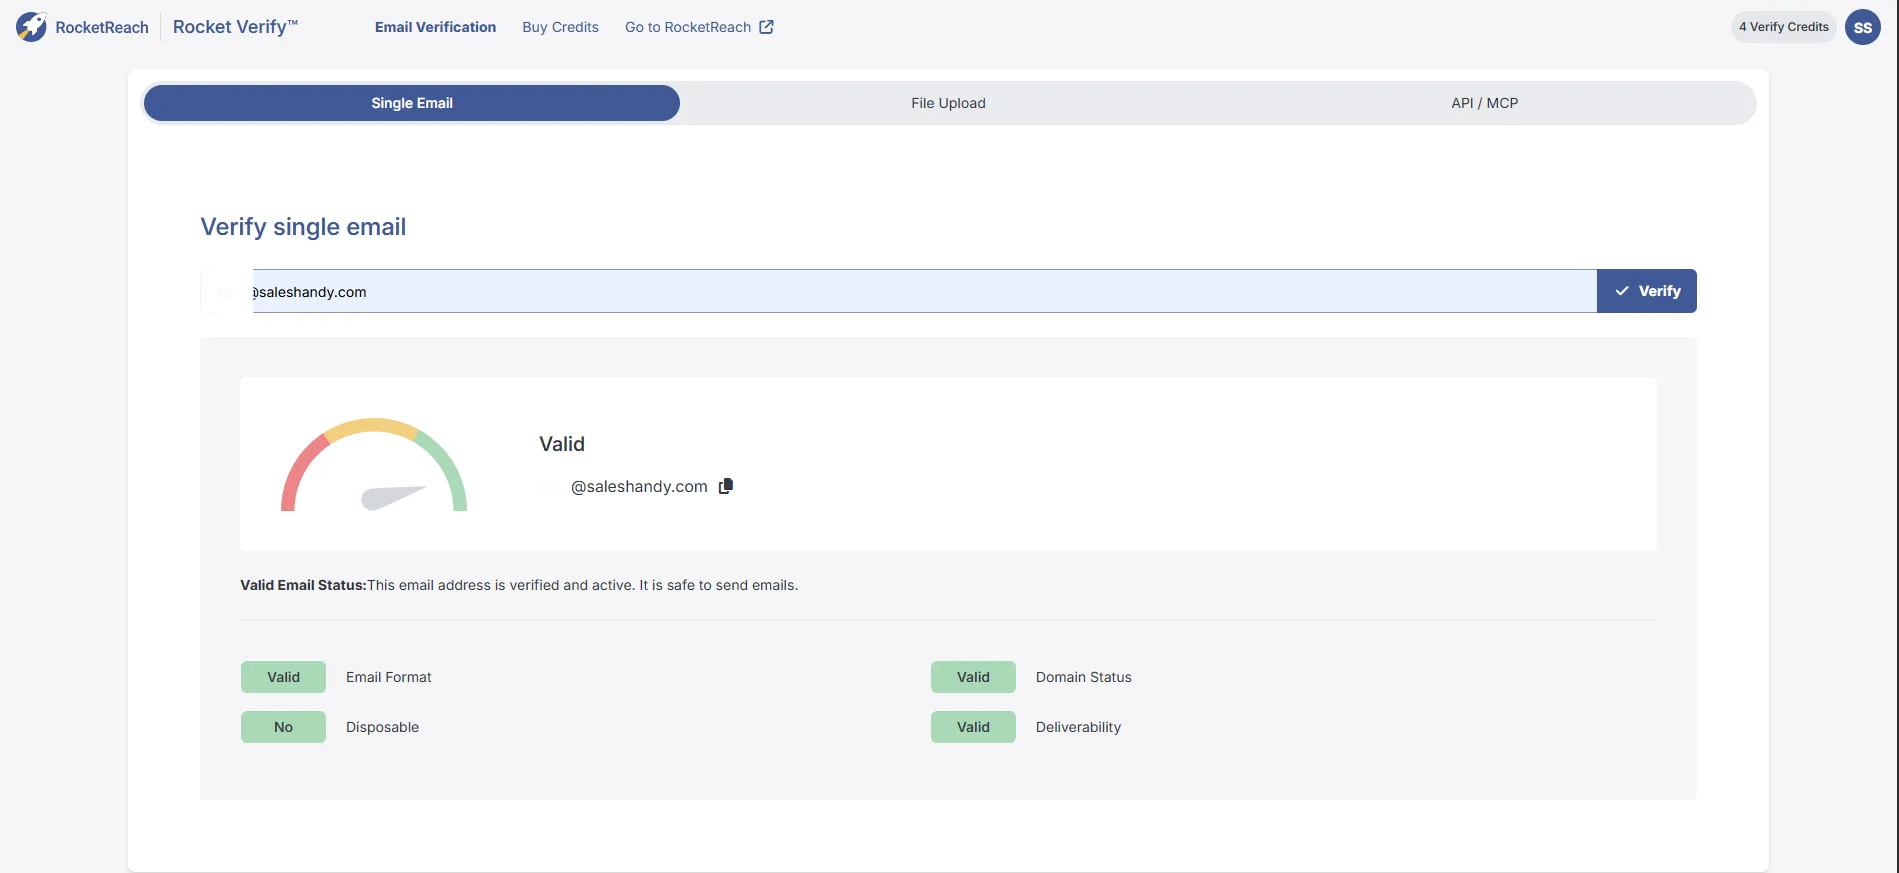1899x873 pixels.
Task: Click the gauge needle pointer
Action: click(x=393, y=497)
